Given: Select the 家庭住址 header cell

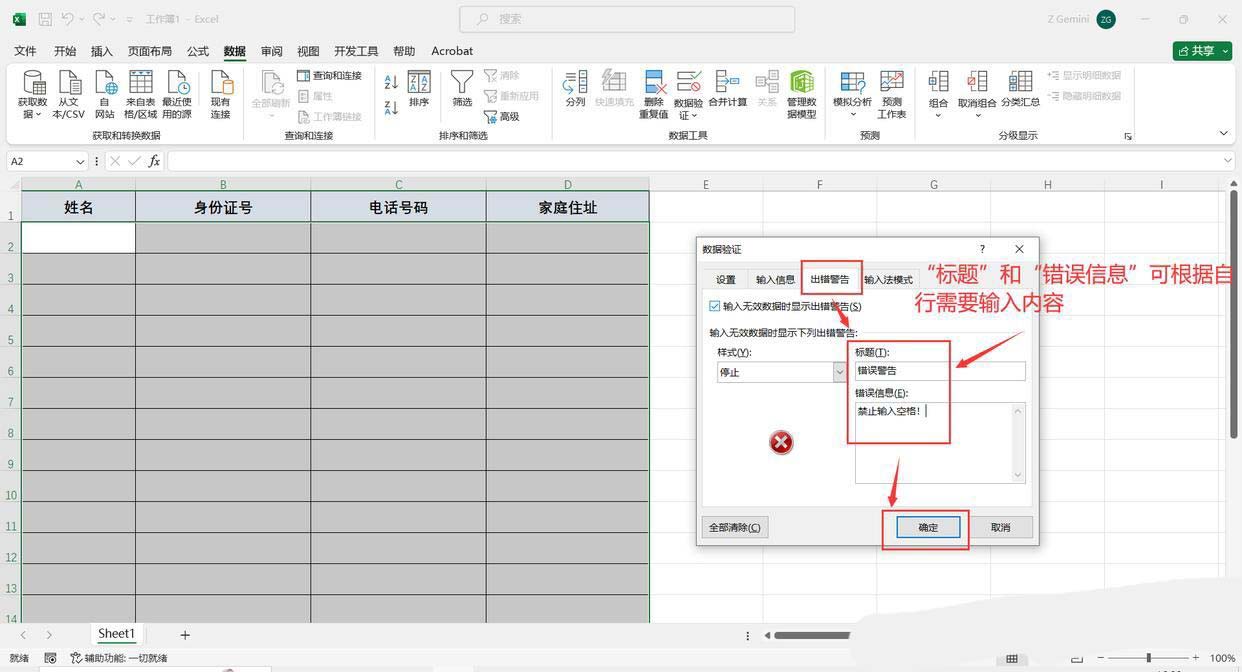Looking at the screenshot, I should [x=568, y=207].
